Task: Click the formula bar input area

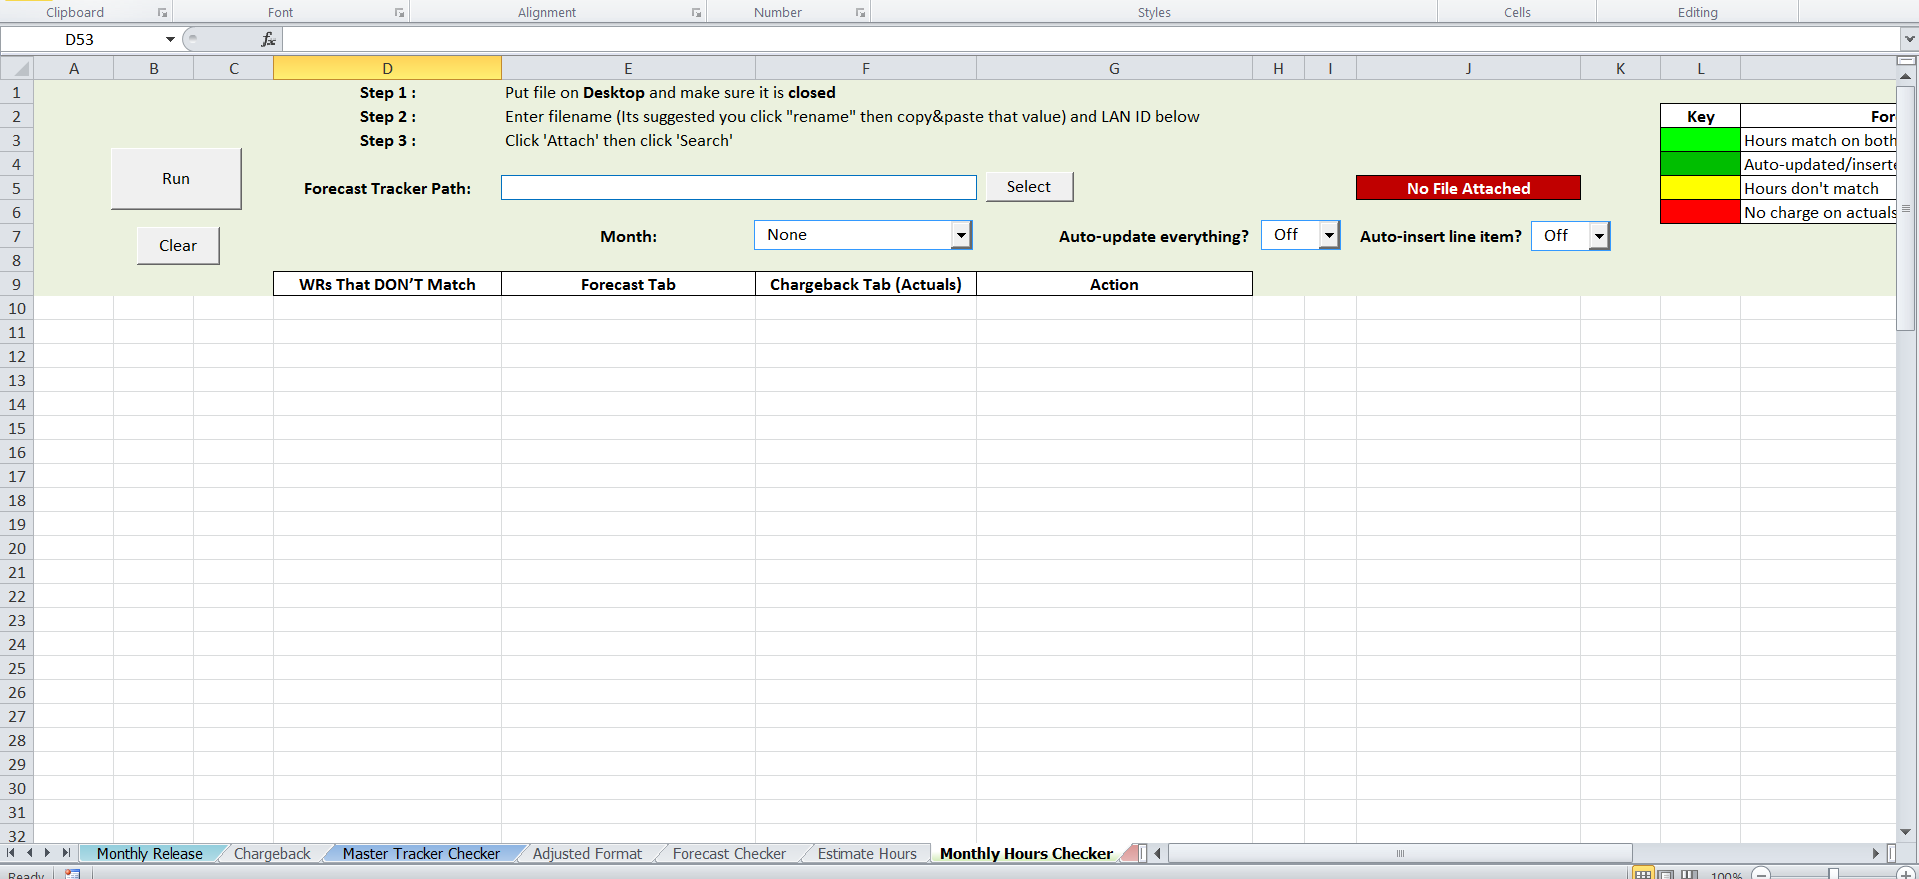Action: click(x=1091, y=39)
